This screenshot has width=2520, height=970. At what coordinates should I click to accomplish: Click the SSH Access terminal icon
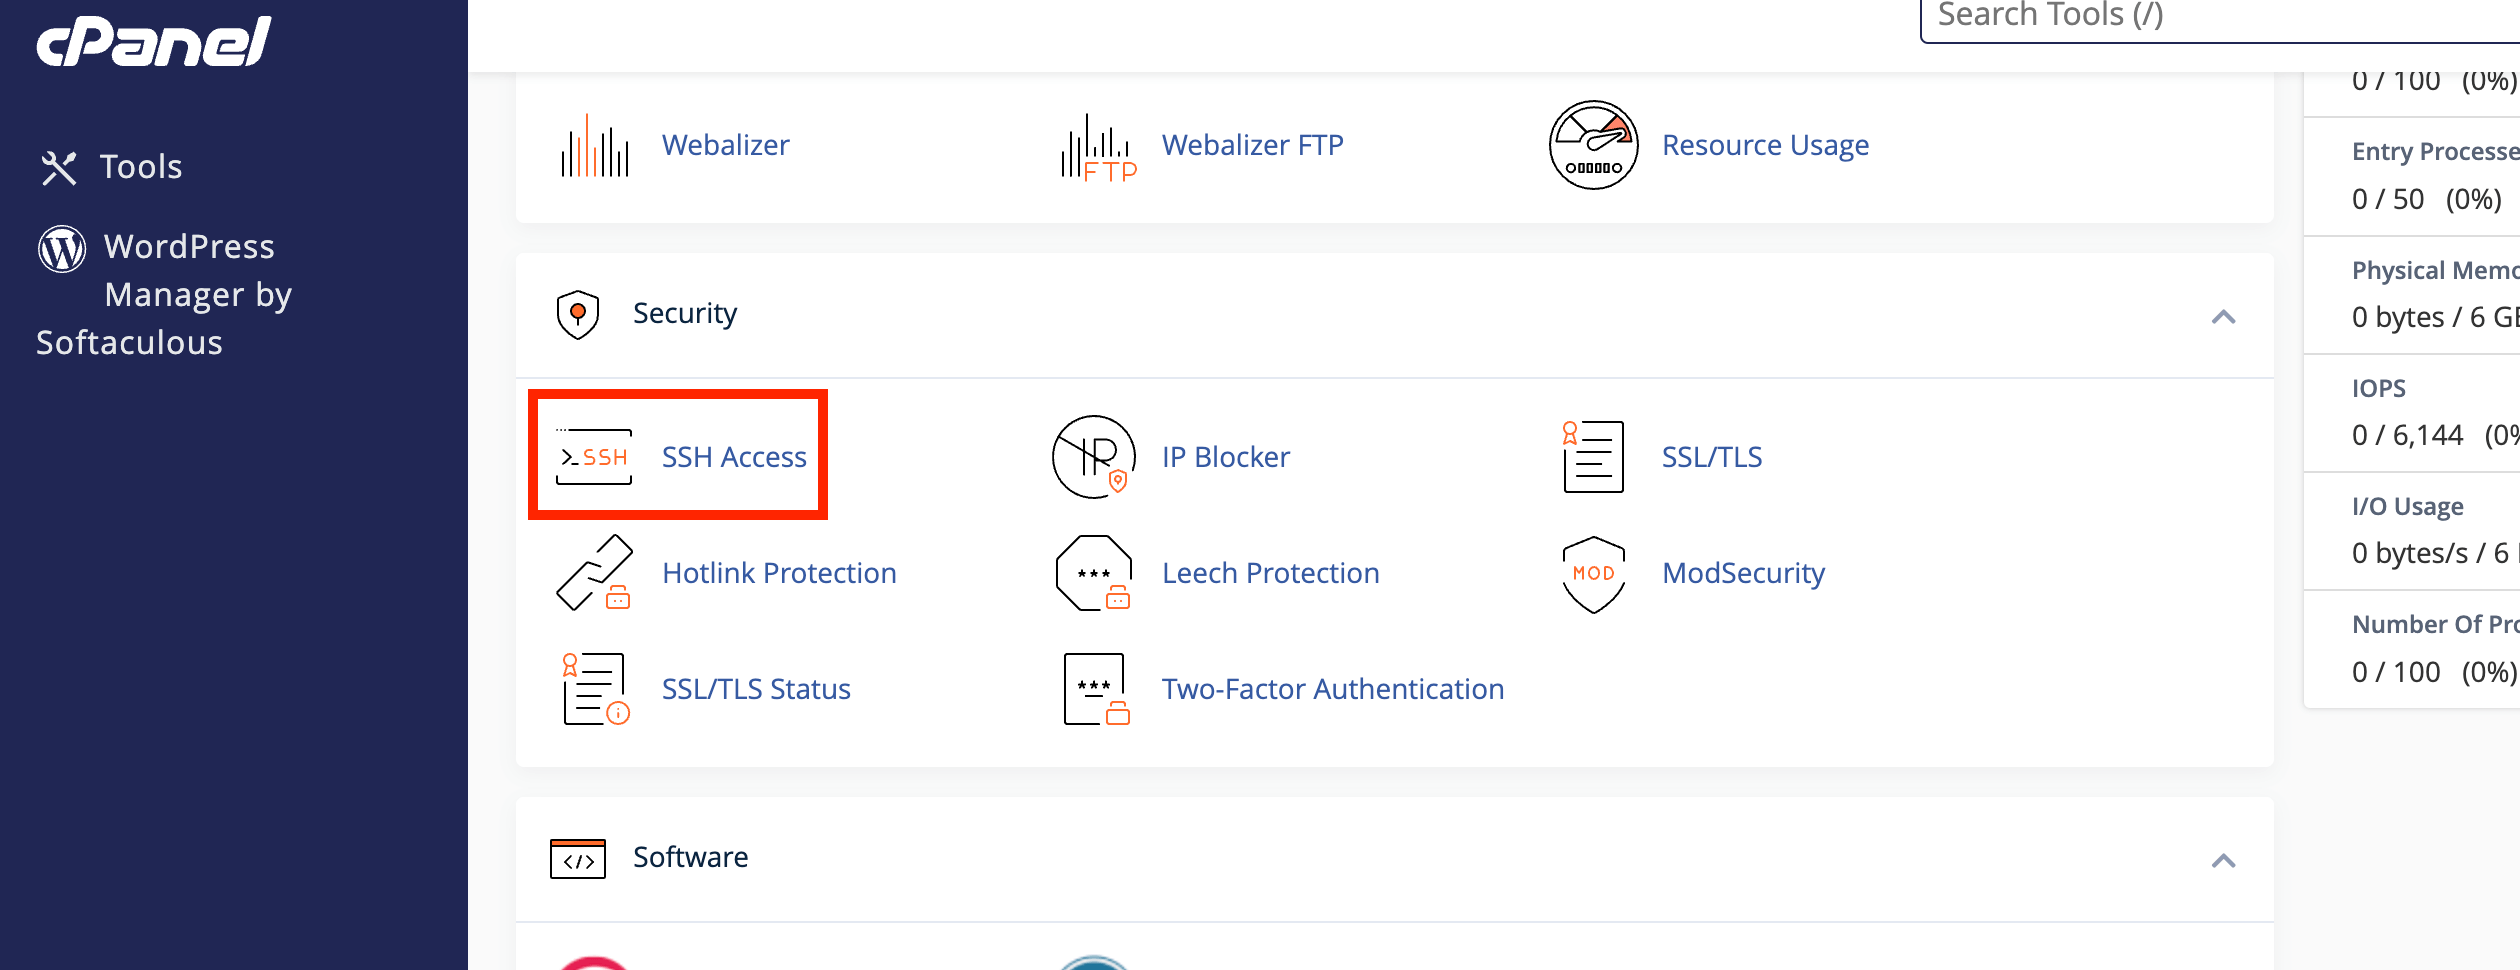click(x=594, y=457)
